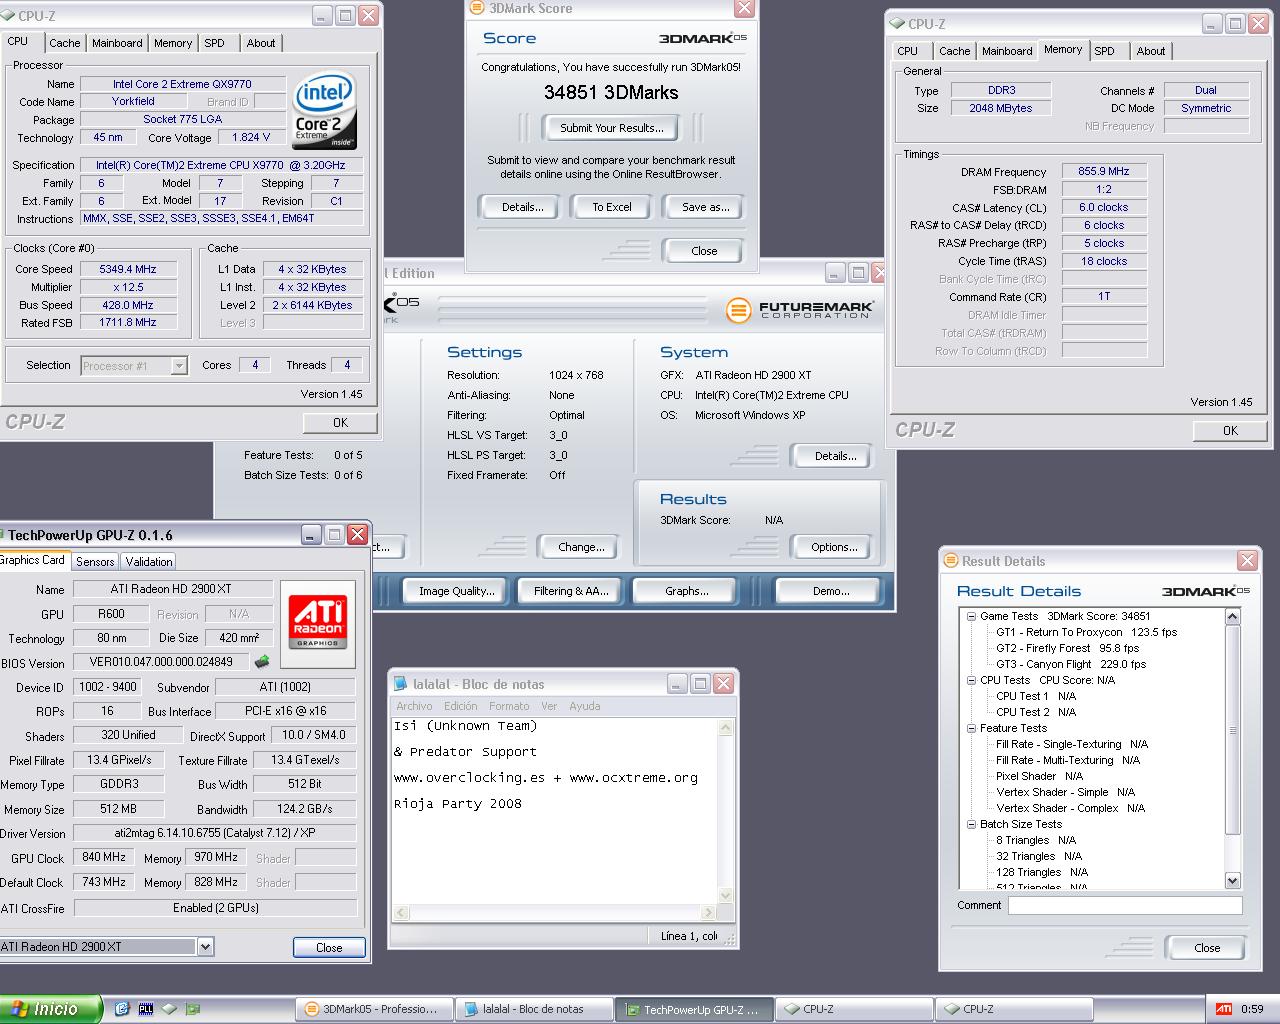Click Notepad vertical scrollbar up arrow

(726, 727)
